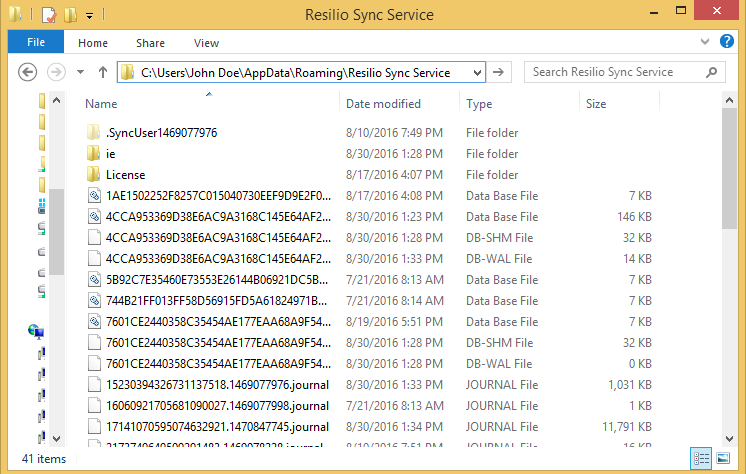Switch to Details view button
The image size is (746, 474).
pyautogui.click(x=701, y=458)
